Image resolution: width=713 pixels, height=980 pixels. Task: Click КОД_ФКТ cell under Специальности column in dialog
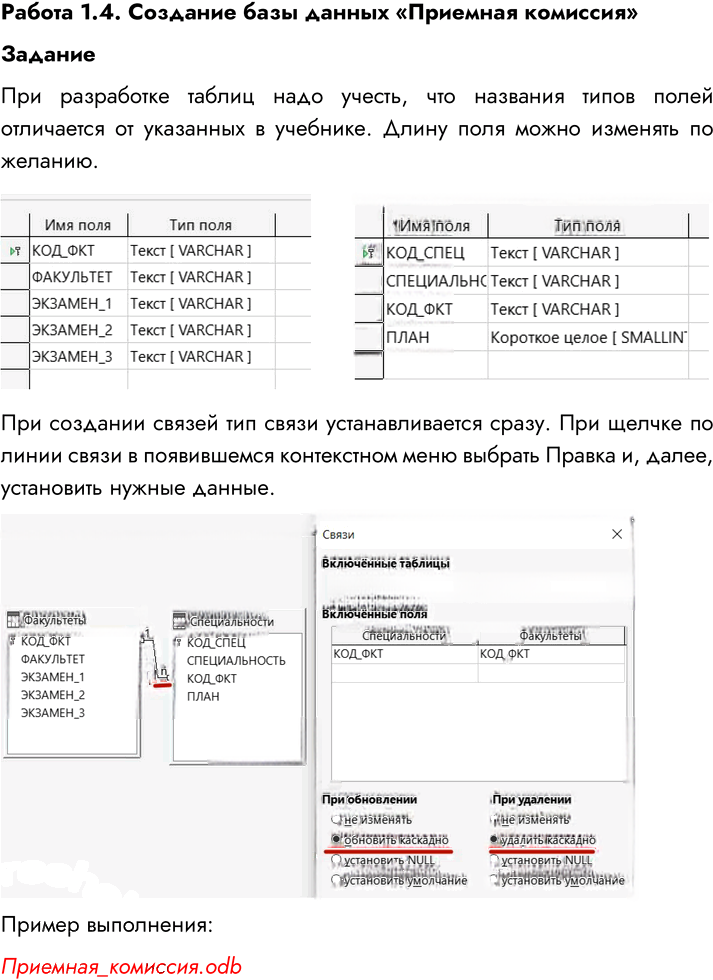(404, 654)
